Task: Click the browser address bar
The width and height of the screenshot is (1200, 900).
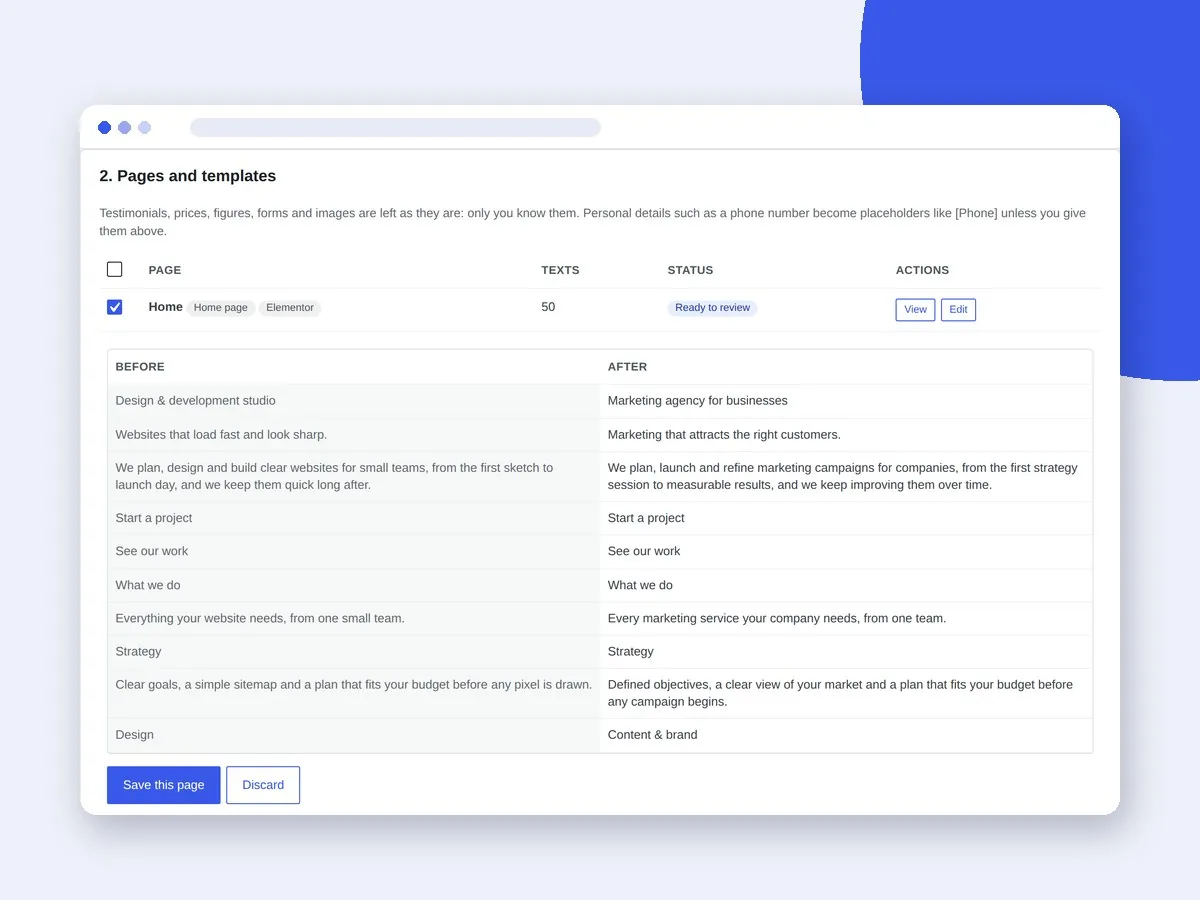Action: [395, 127]
